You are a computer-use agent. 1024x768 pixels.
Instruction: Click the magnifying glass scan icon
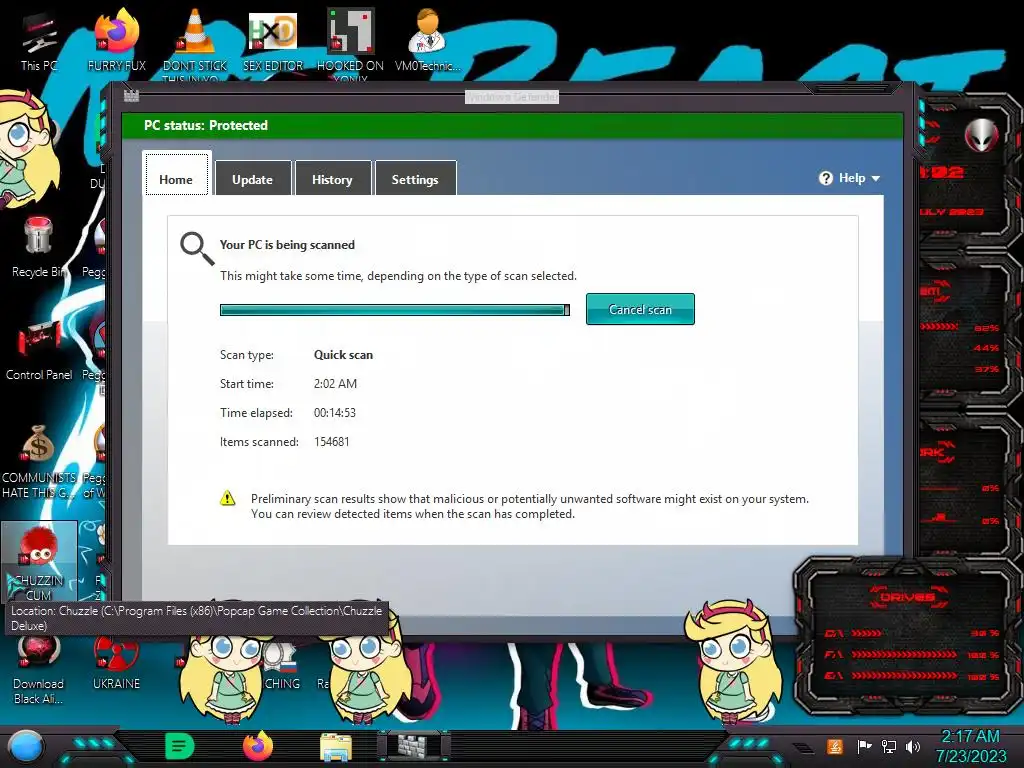pyautogui.click(x=197, y=249)
